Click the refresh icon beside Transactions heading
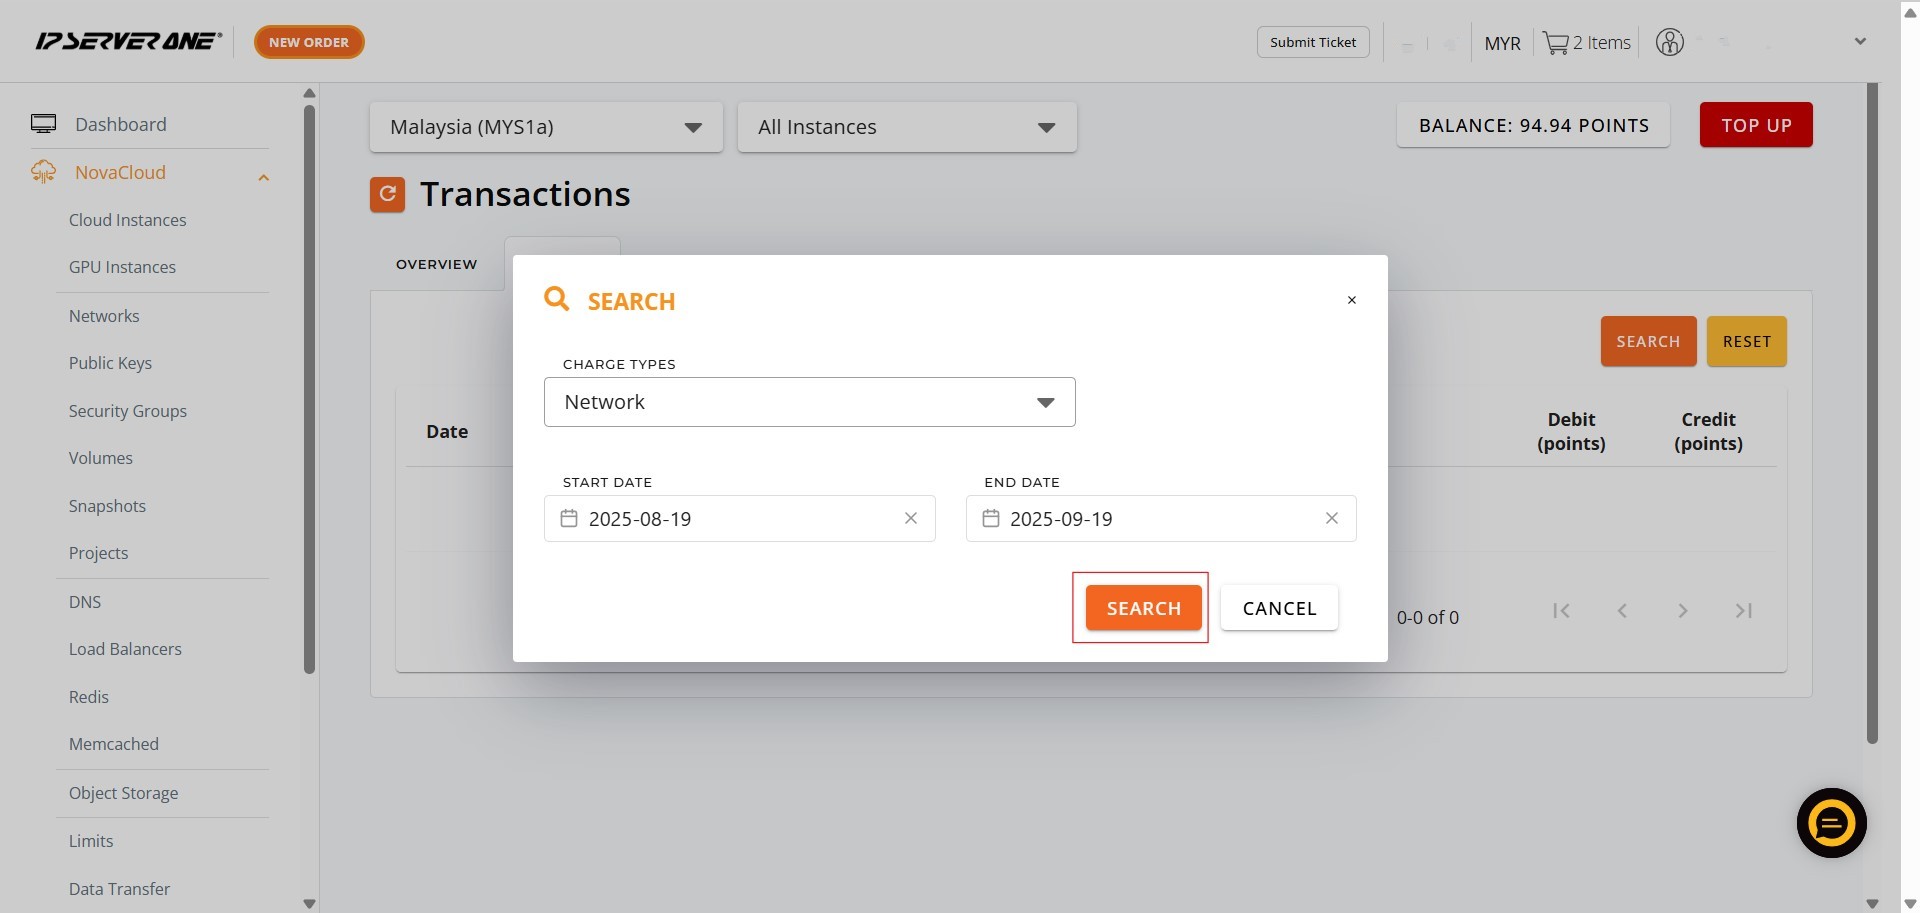The height and width of the screenshot is (913, 1920). click(x=387, y=194)
